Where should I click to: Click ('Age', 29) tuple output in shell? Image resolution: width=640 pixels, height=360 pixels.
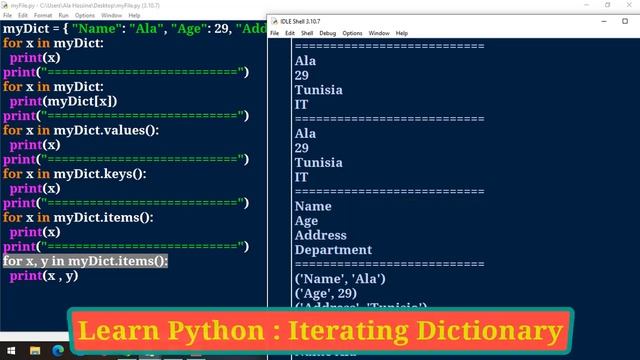[326, 293]
